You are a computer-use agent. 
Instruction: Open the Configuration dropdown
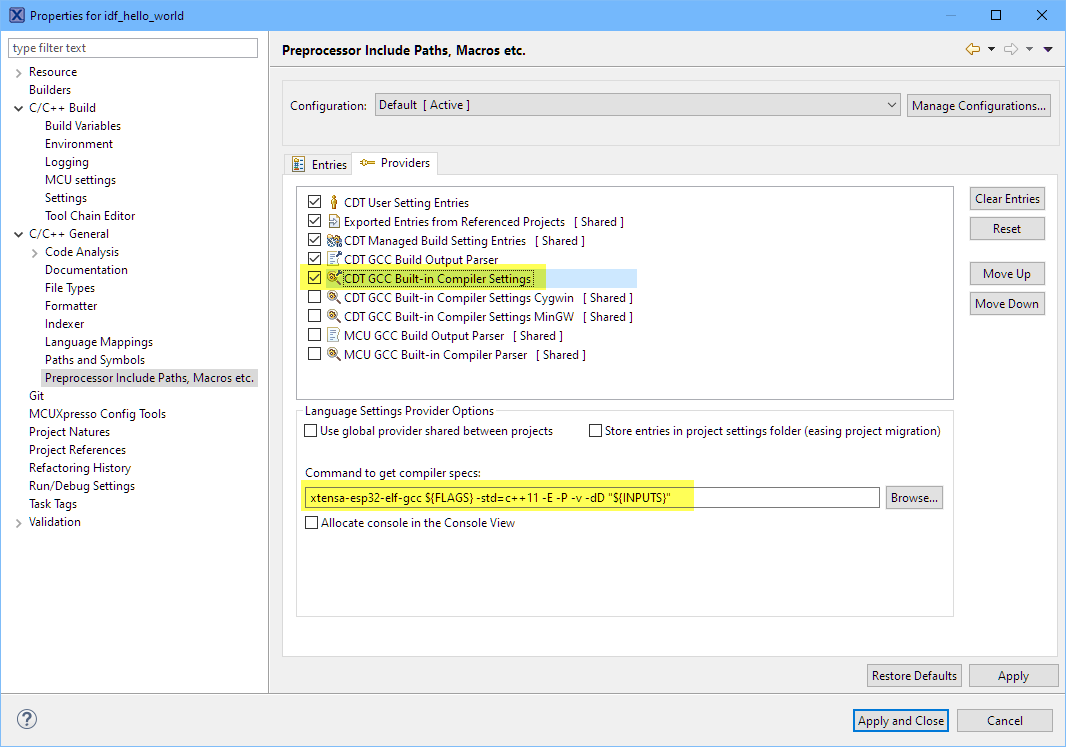pyautogui.click(x=638, y=105)
